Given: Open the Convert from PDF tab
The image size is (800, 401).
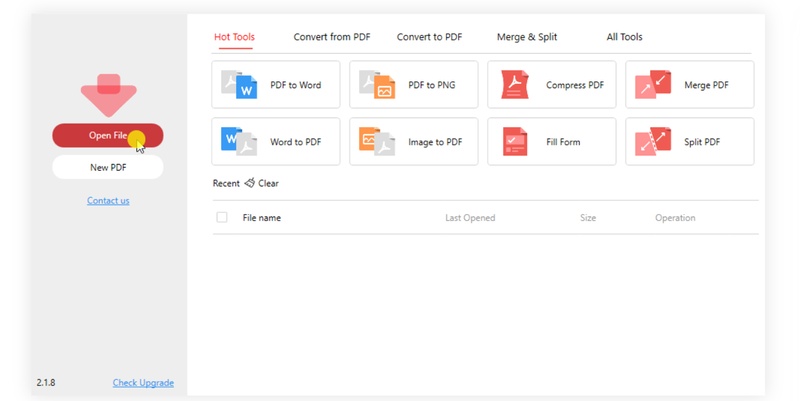Looking at the screenshot, I should tap(332, 37).
